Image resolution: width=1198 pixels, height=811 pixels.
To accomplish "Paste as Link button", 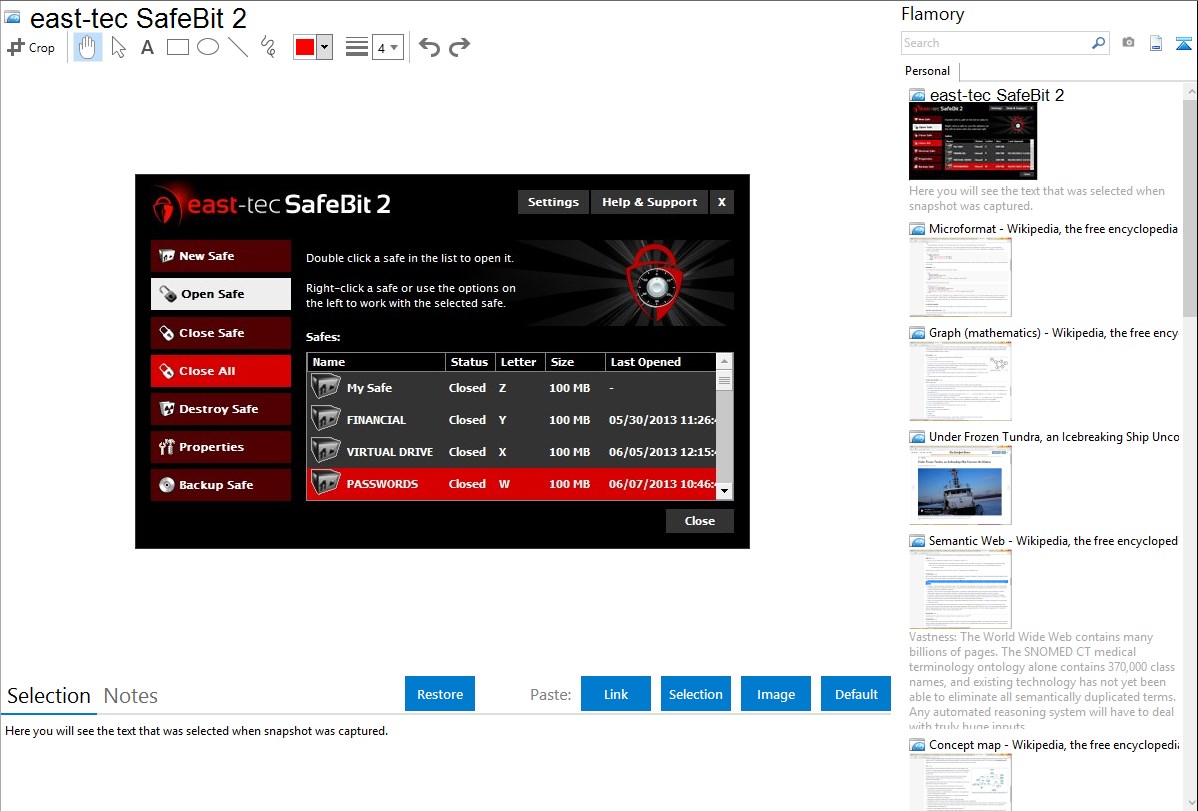I will click(616, 694).
